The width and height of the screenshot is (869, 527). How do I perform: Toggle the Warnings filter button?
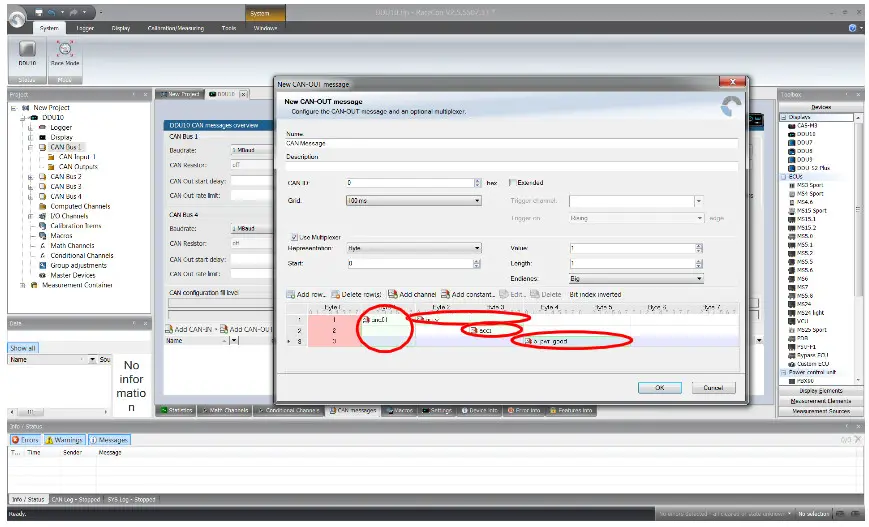[x=64, y=440]
